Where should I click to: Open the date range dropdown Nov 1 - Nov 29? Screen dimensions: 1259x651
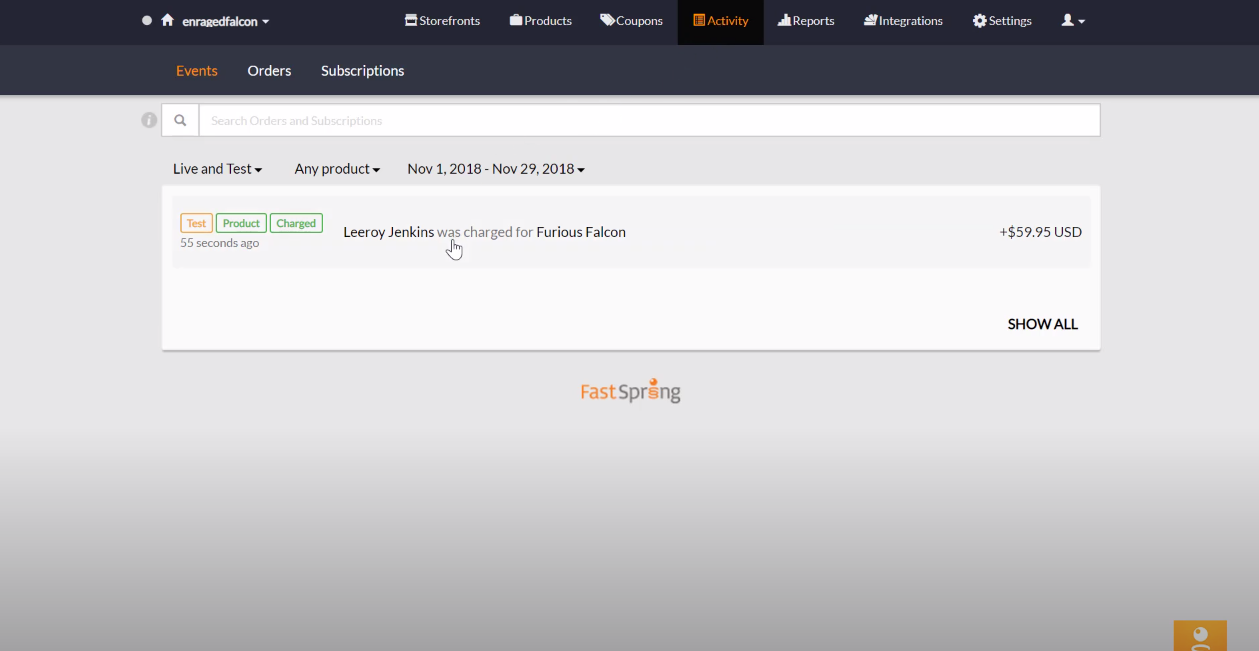(x=496, y=169)
